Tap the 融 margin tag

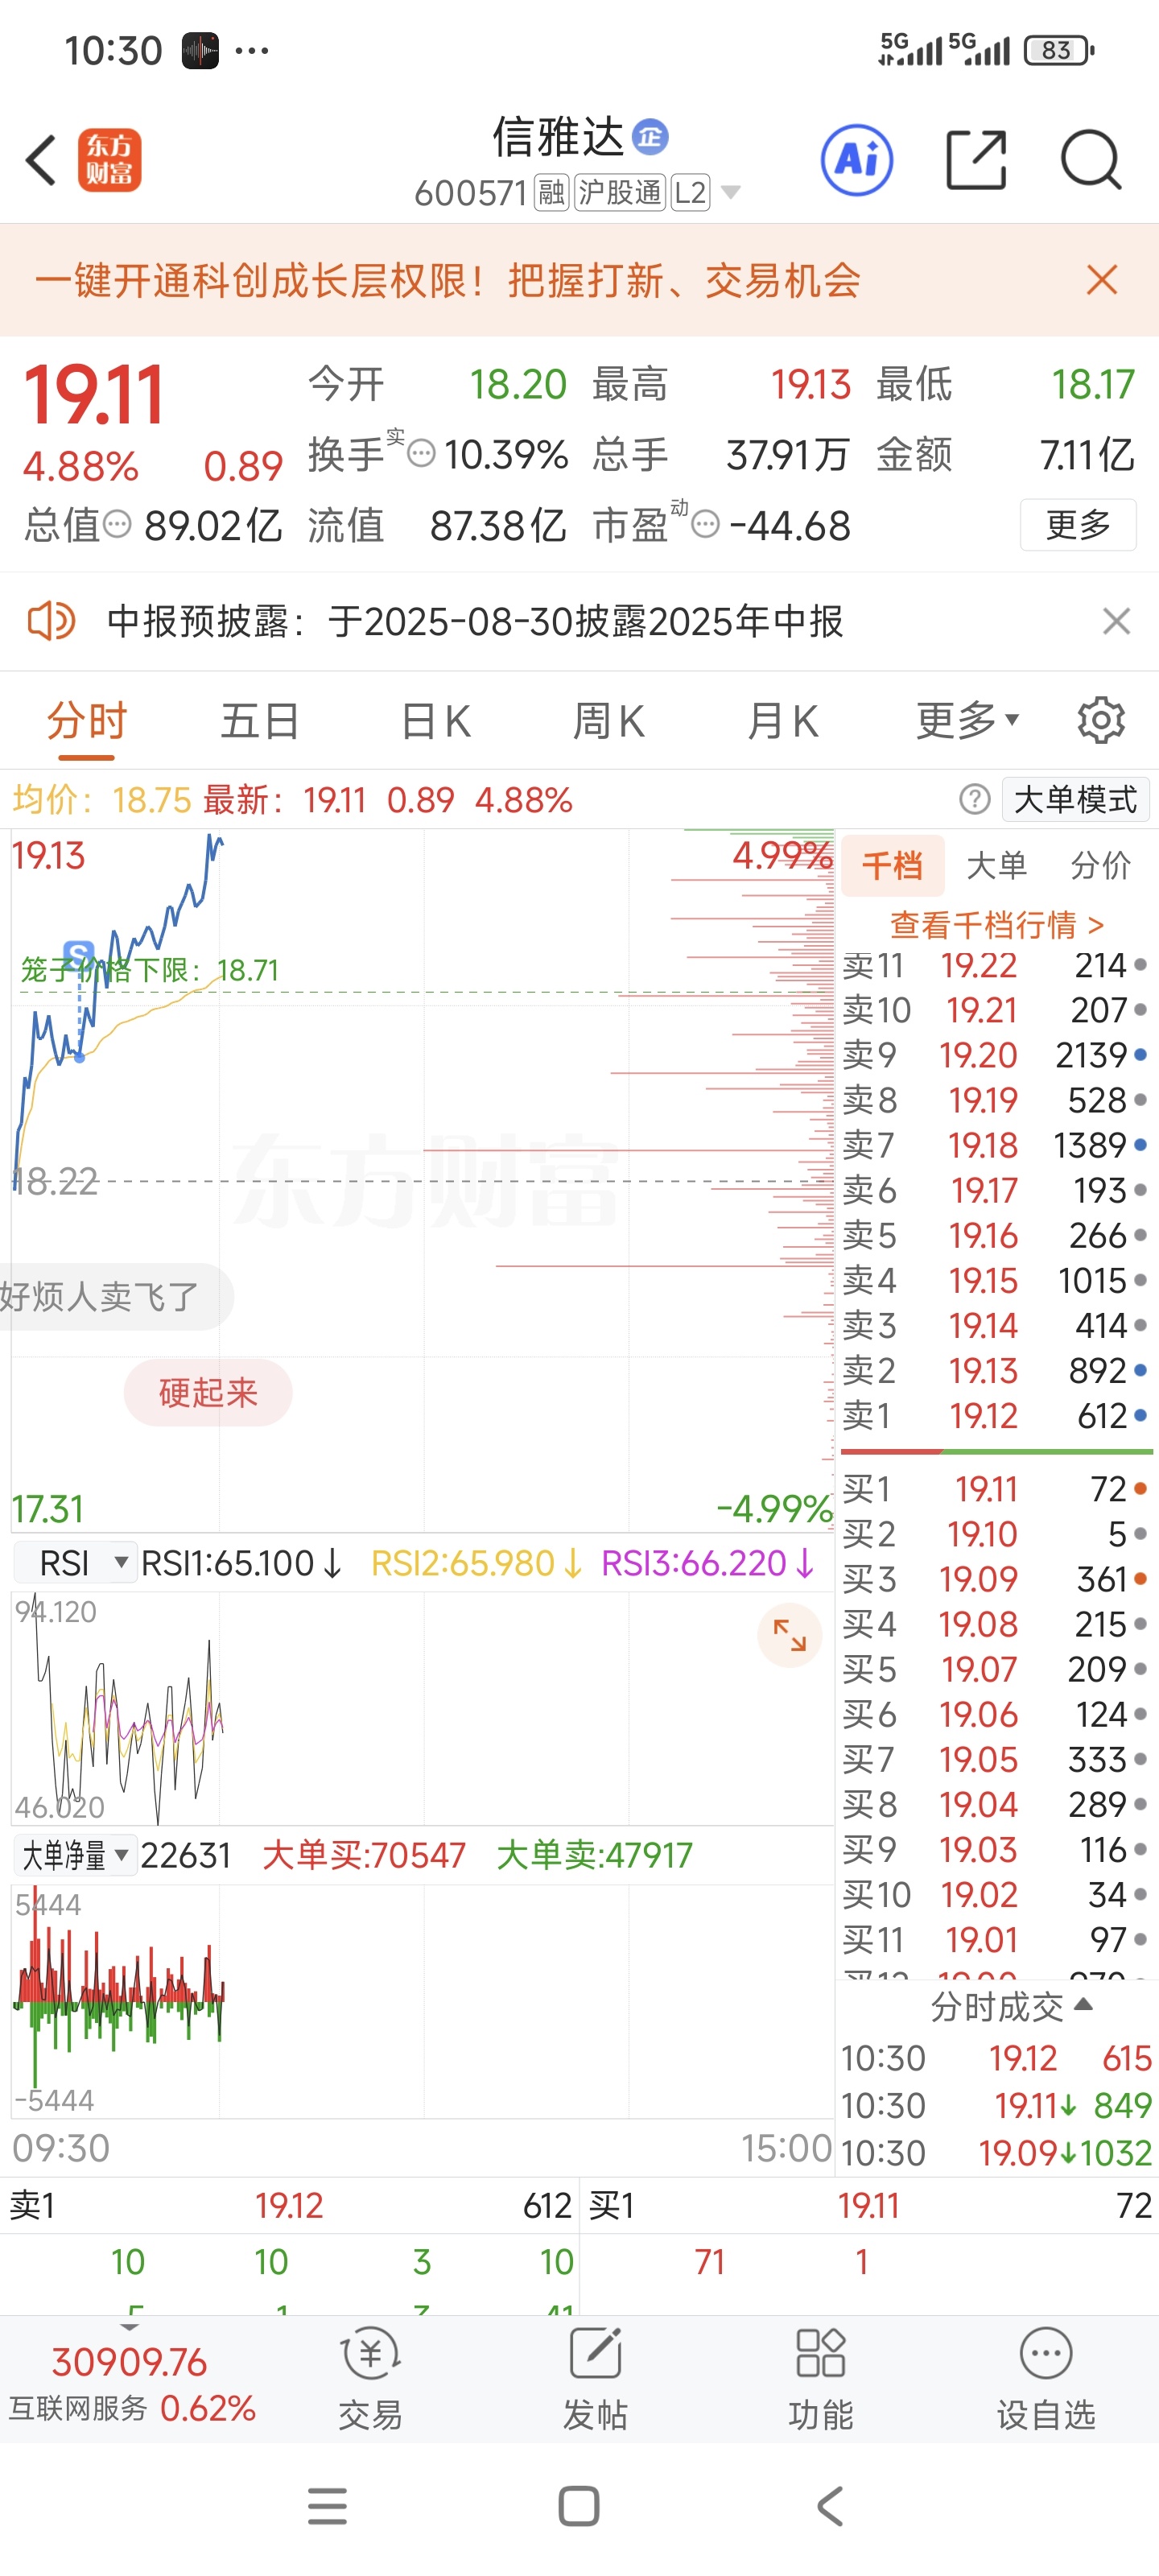(x=551, y=192)
